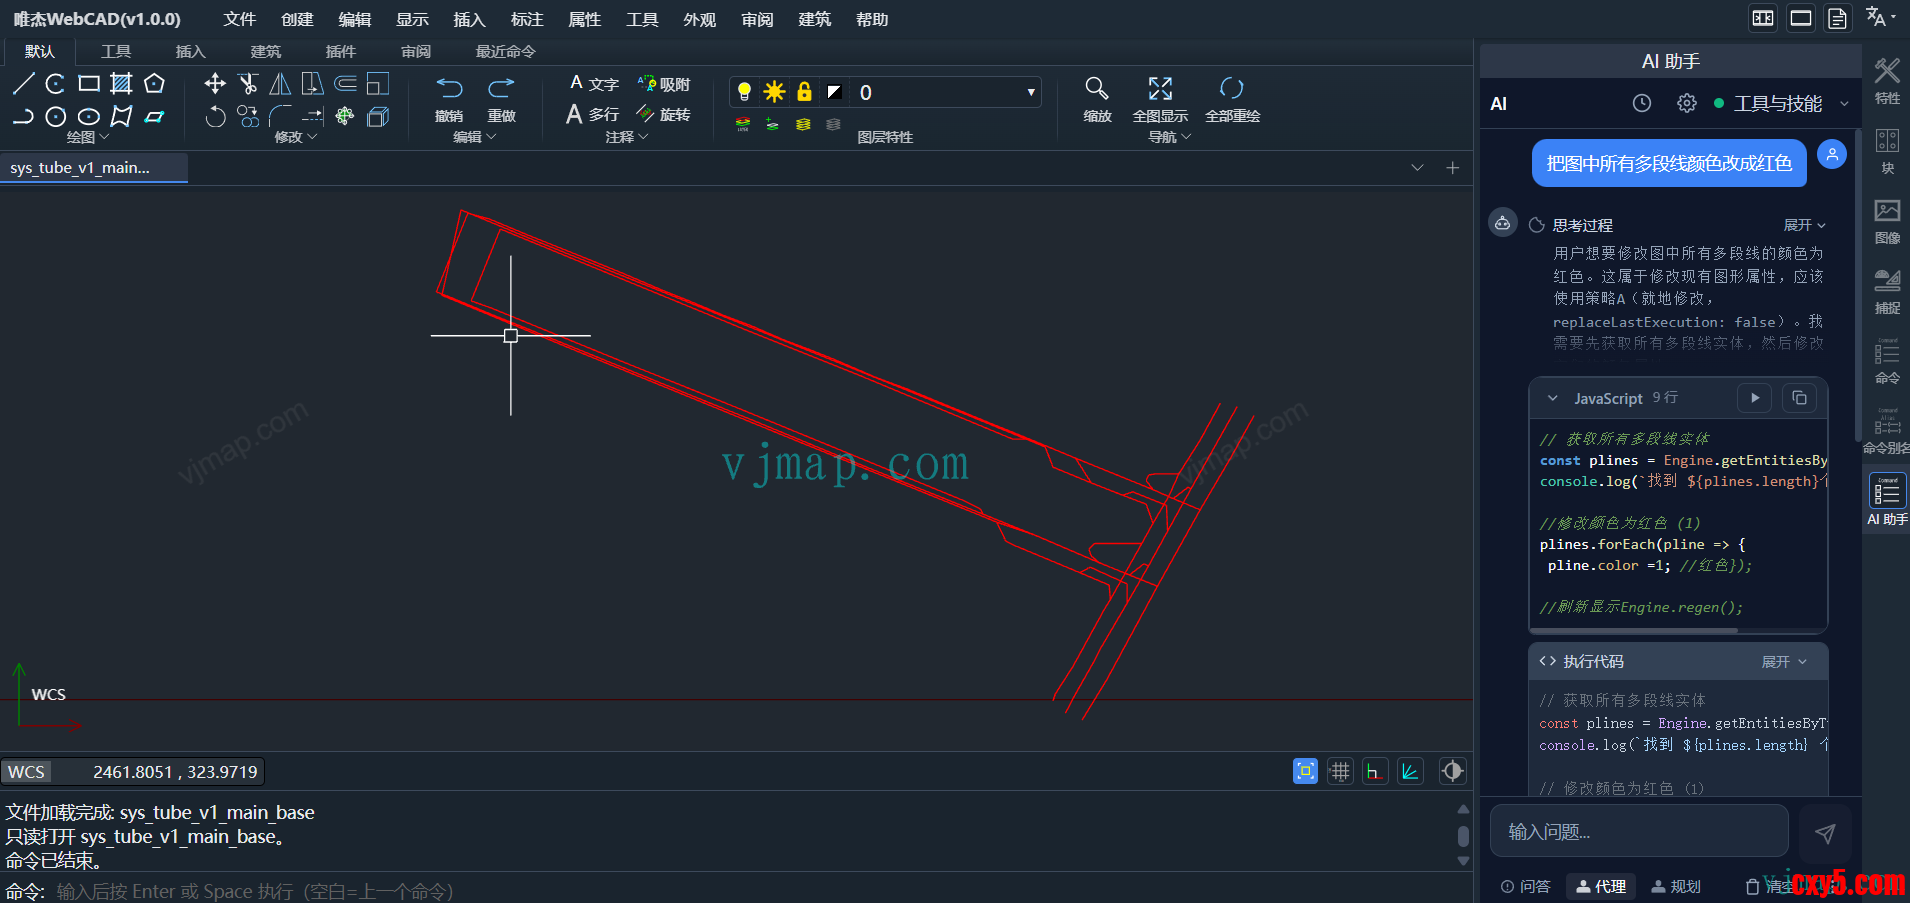The image size is (1910, 903).
Task: Toggle object snap in status bar
Action: pos(1305,771)
